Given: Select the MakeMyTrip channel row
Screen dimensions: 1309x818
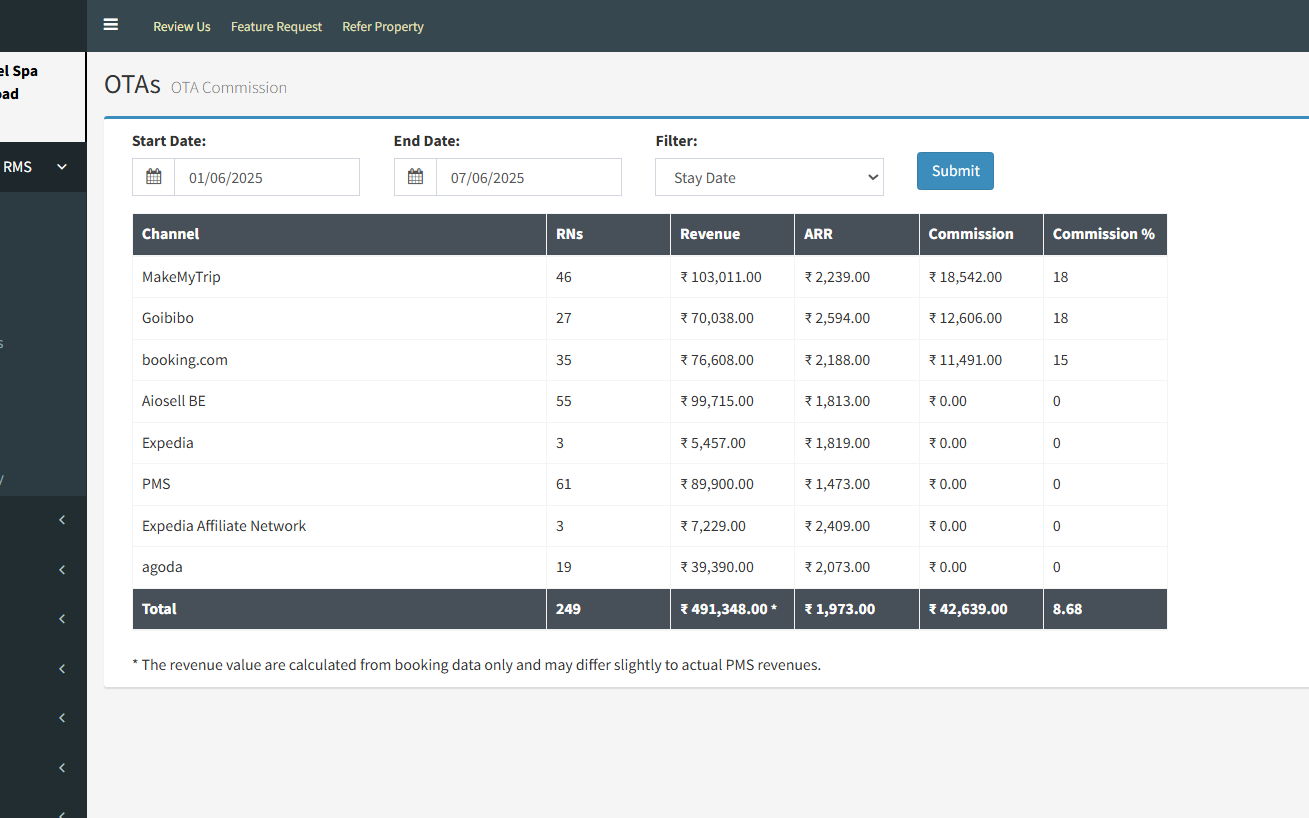Looking at the screenshot, I should 650,277.
